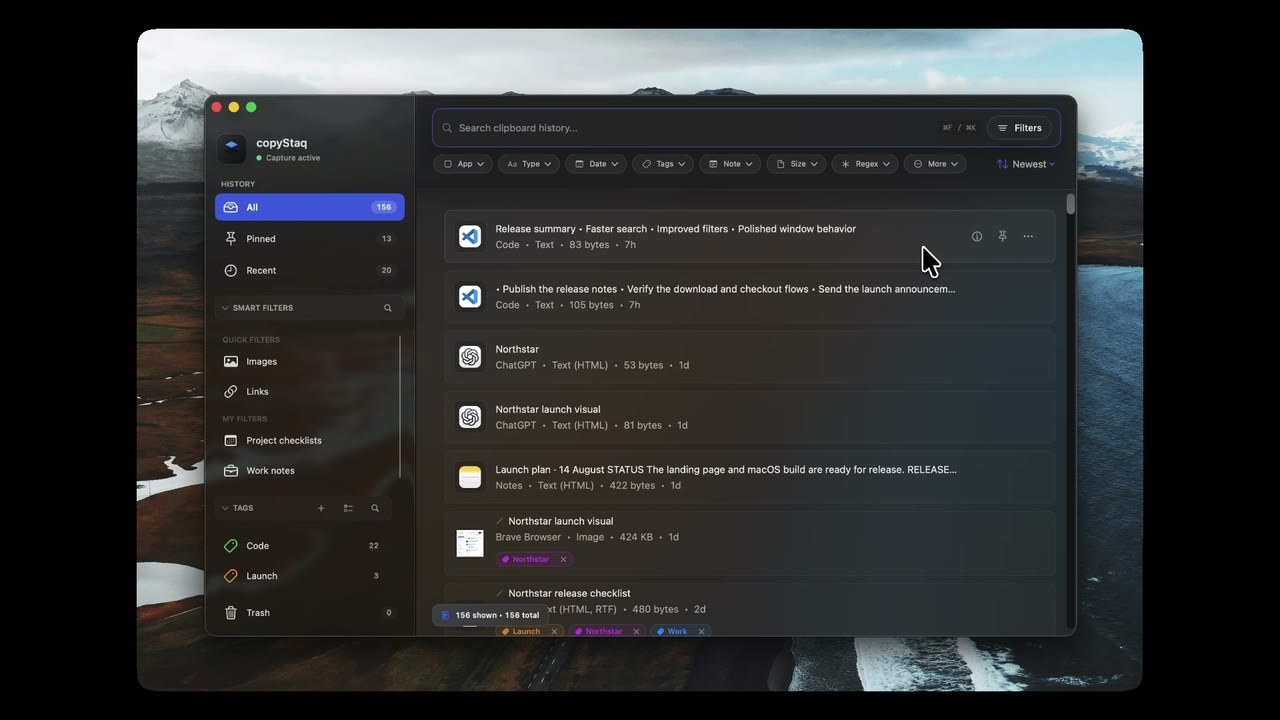The height and width of the screenshot is (720, 1280).
Task: Click the Filters button
Action: (x=1019, y=128)
